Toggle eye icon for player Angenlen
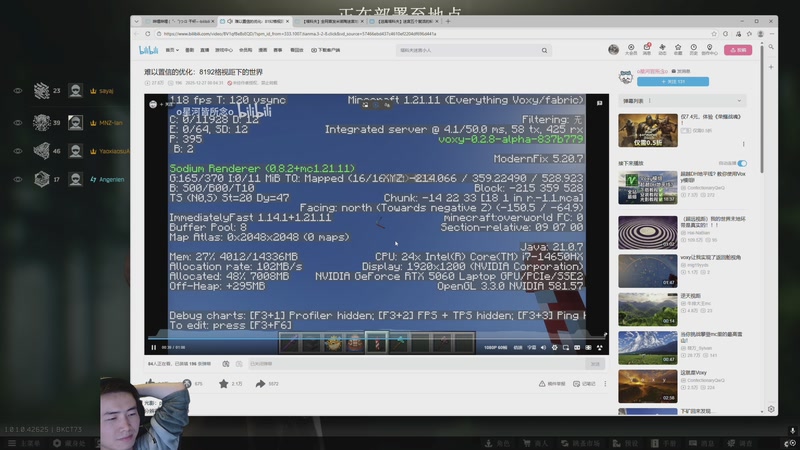The width and height of the screenshot is (800, 450). [18, 180]
